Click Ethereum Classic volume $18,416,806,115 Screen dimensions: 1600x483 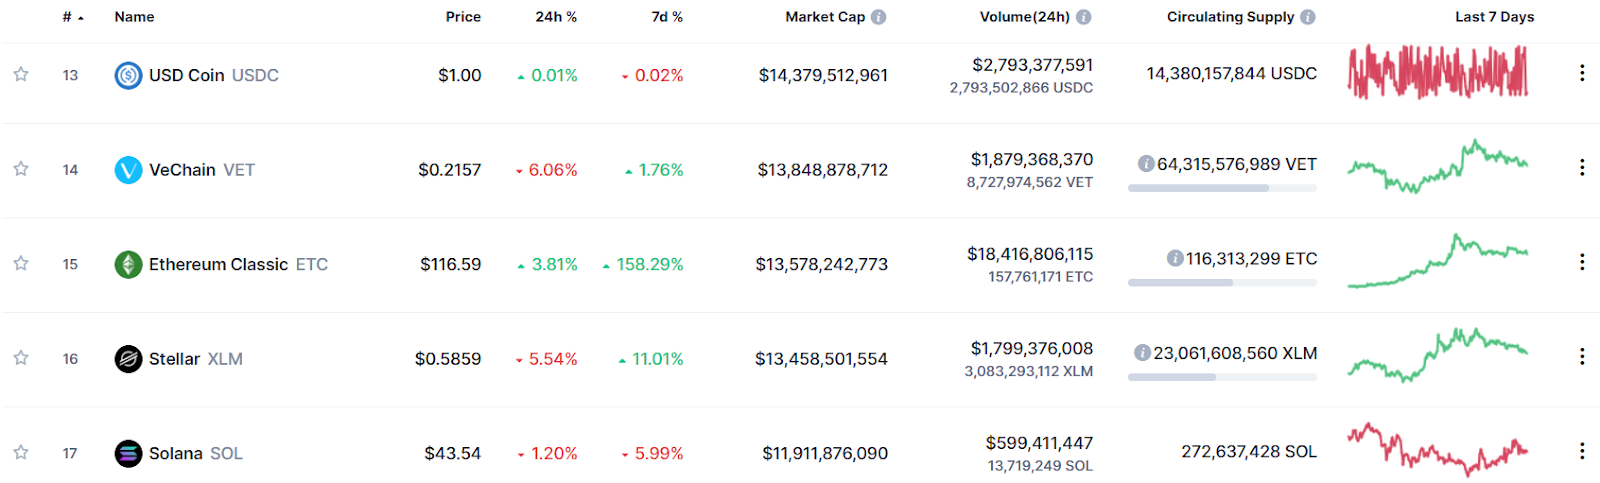point(1030,254)
